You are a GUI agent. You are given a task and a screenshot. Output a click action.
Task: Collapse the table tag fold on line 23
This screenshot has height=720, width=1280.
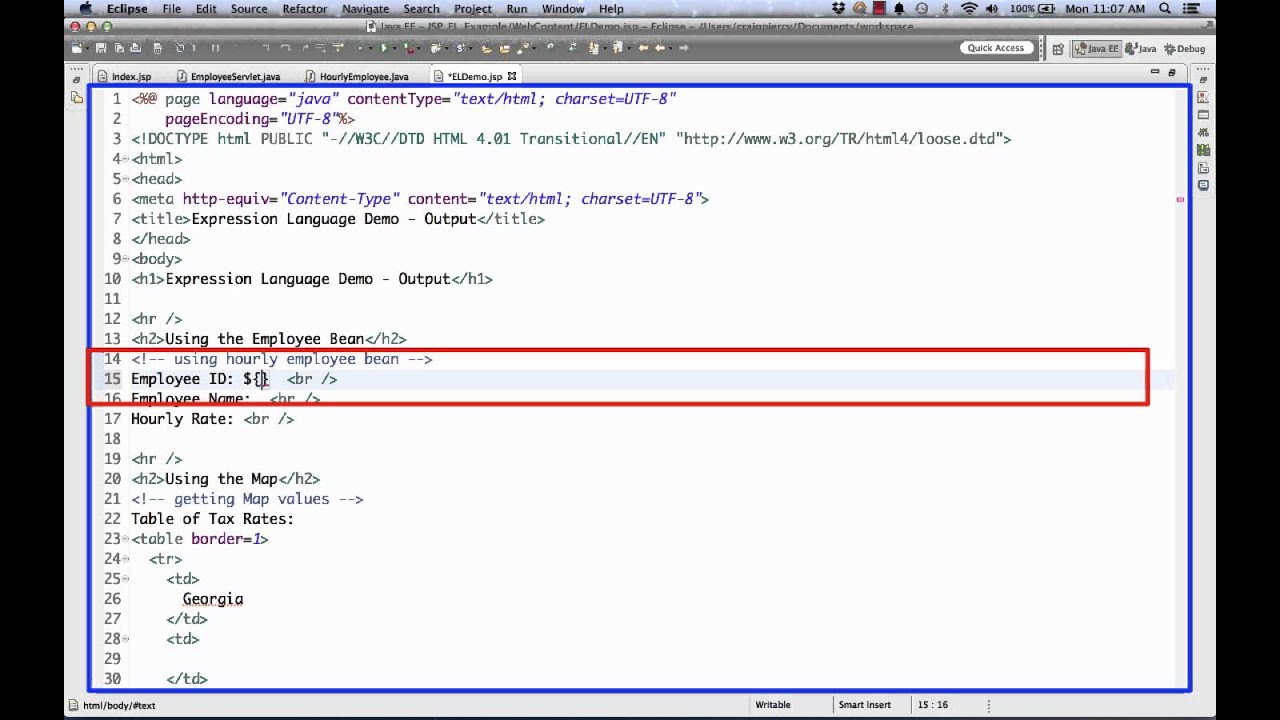point(127,539)
